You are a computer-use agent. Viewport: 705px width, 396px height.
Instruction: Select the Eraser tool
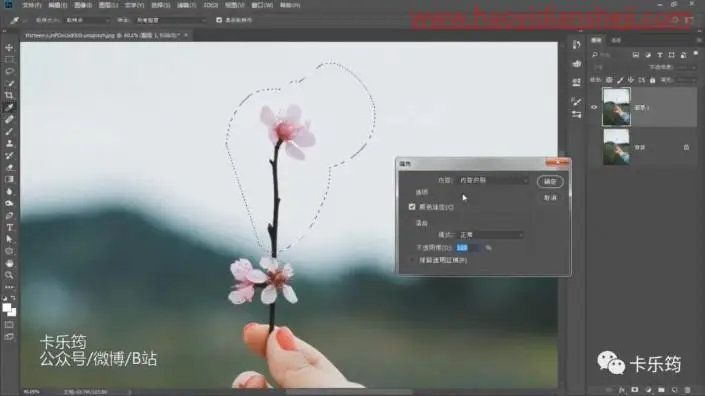(9, 168)
